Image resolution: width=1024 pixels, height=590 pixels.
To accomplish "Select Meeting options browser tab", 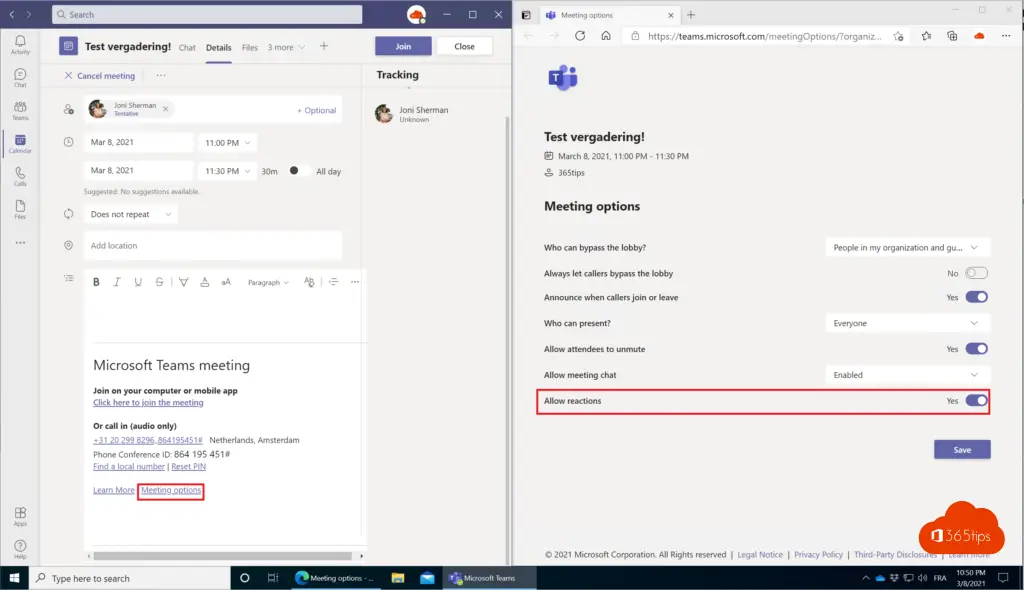I will 610,15.
